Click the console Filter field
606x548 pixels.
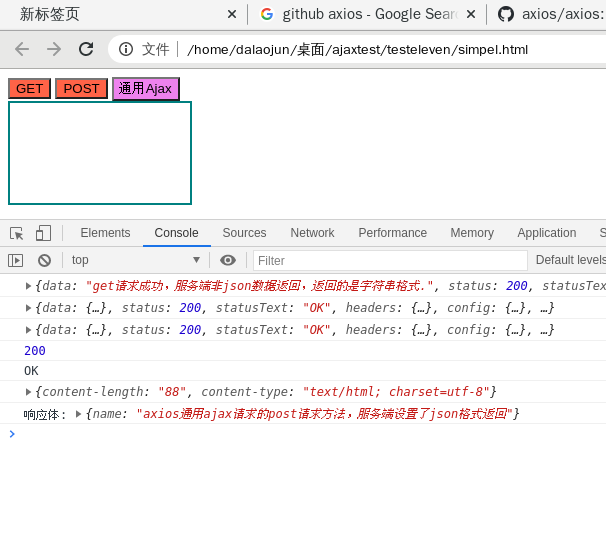pyautogui.click(x=390, y=260)
